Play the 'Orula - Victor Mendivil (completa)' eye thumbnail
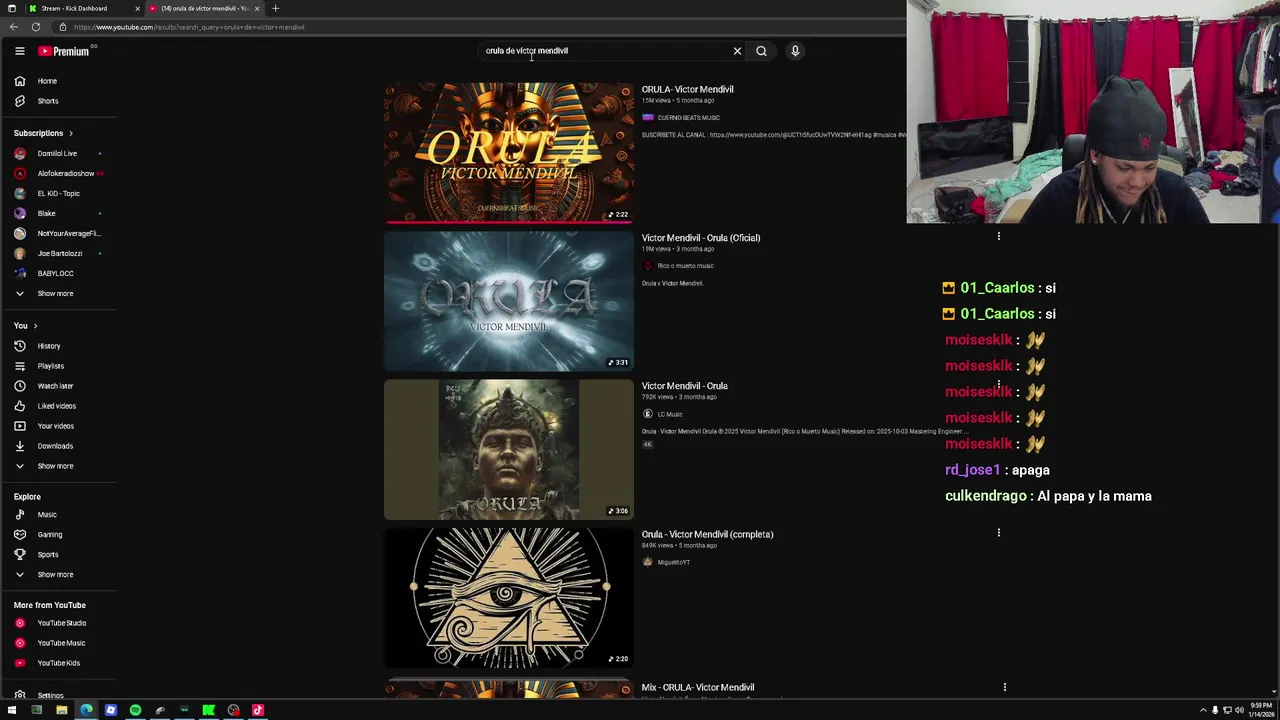 [509, 598]
